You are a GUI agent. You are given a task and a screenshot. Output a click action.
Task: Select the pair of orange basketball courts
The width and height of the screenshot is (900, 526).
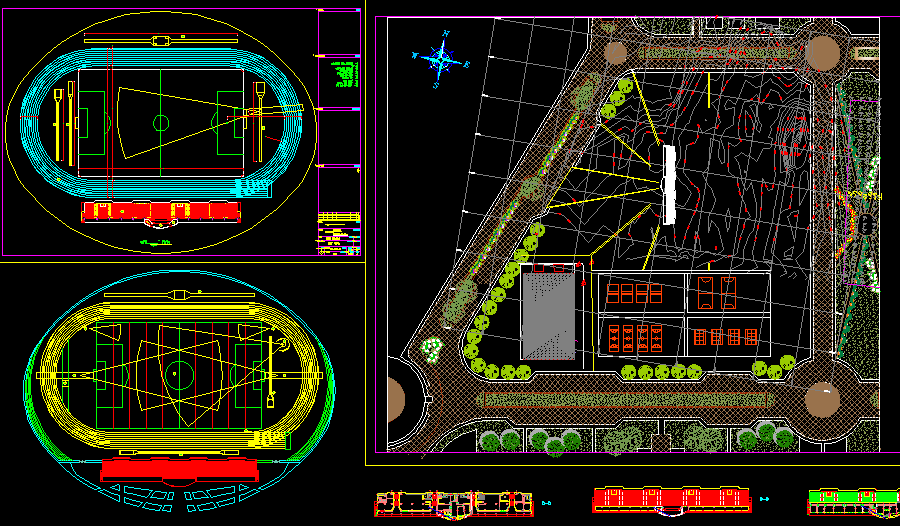click(x=717, y=293)
